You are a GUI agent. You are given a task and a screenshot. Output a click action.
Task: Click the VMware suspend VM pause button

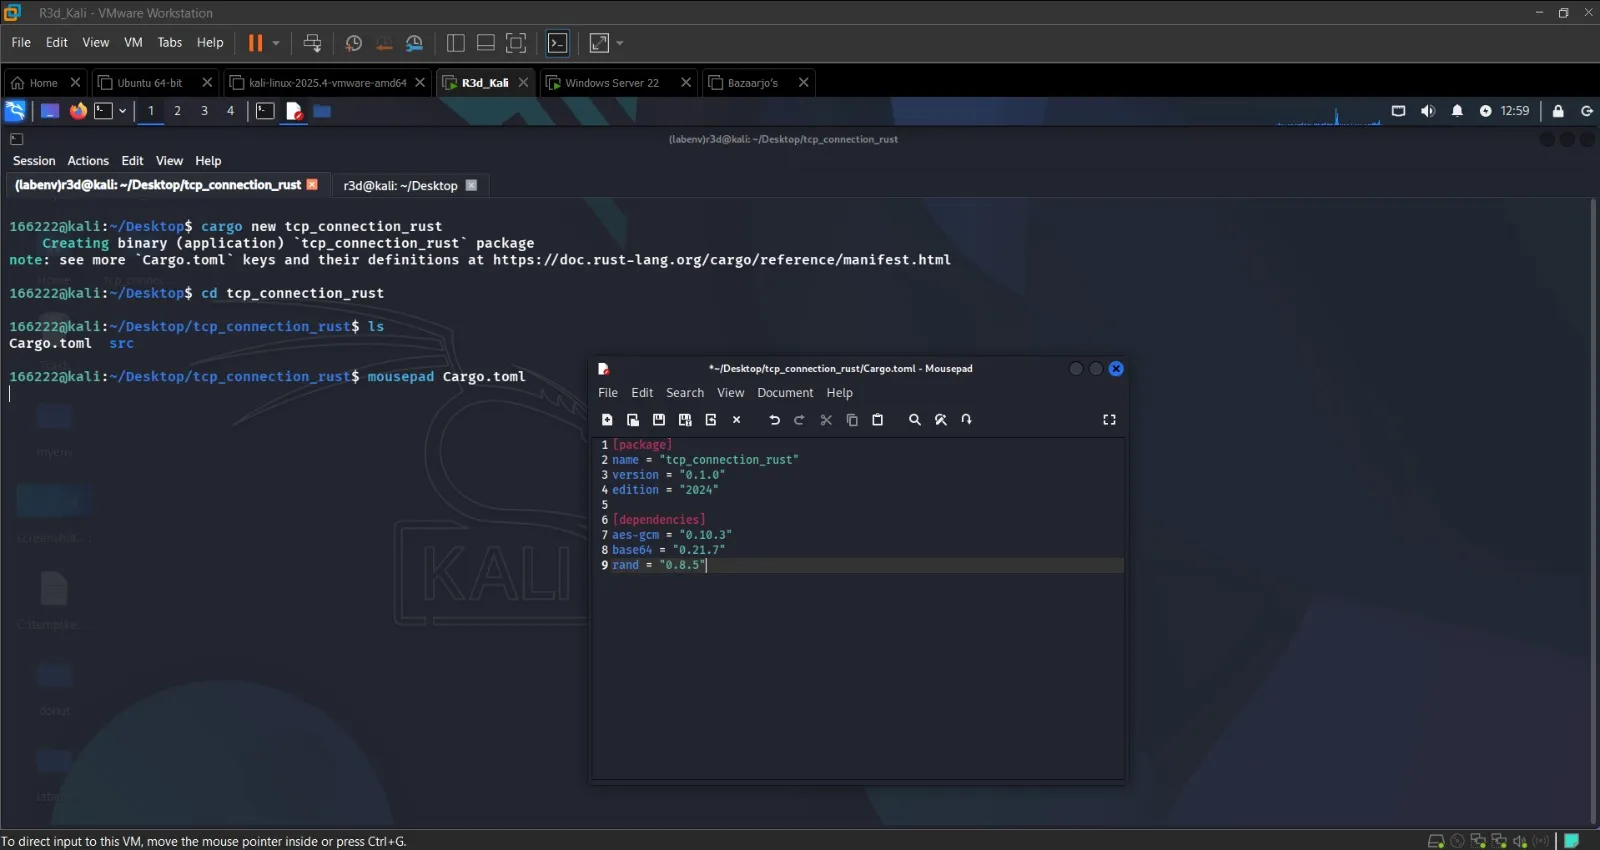click(255, 43)
